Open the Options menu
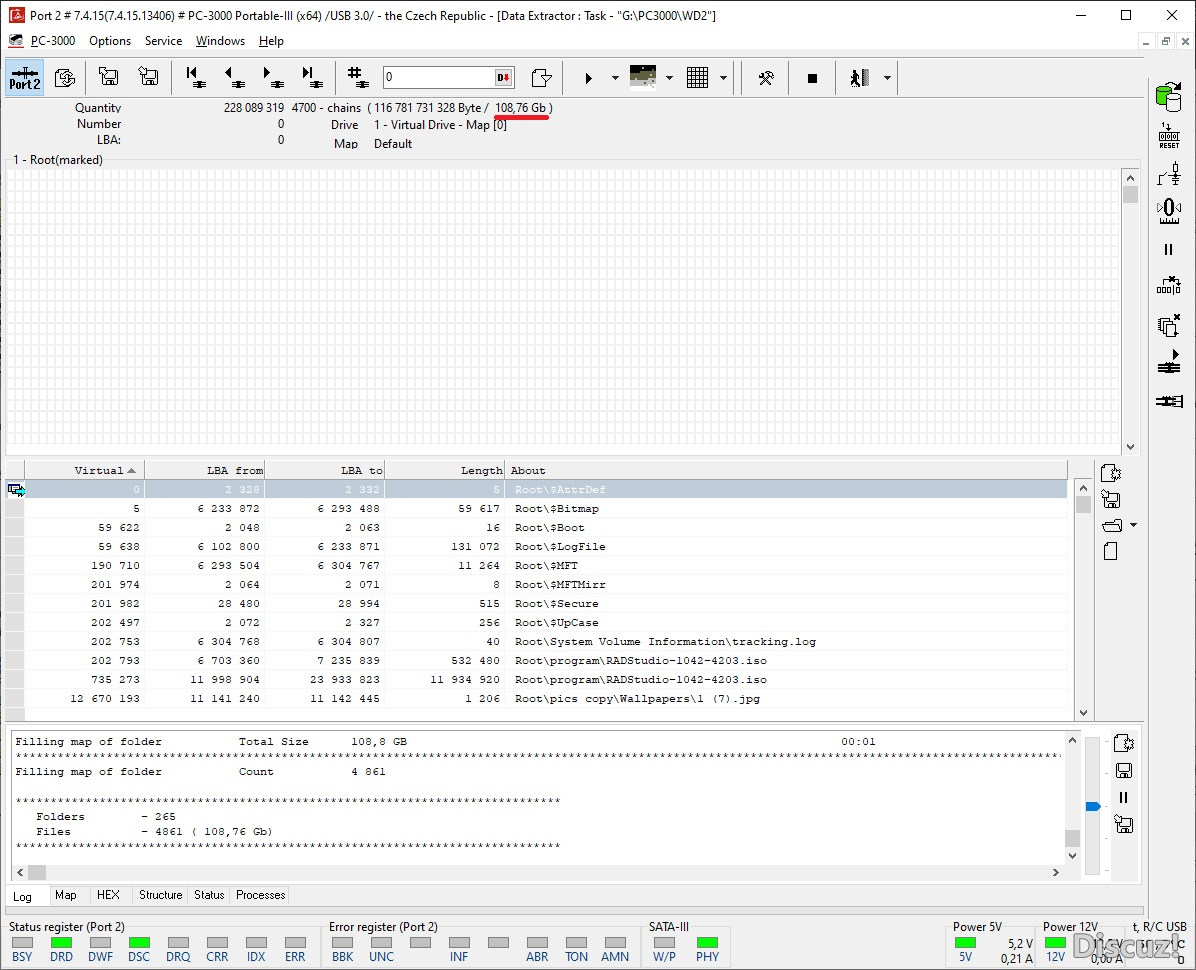 coord(110,41)
